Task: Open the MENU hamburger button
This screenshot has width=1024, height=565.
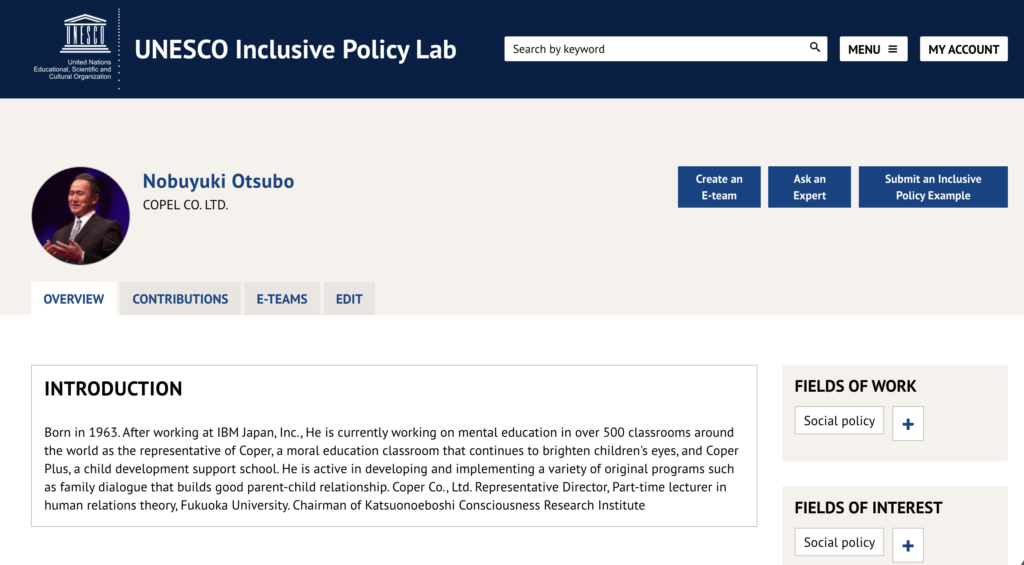Action: (x=873, y=49)
